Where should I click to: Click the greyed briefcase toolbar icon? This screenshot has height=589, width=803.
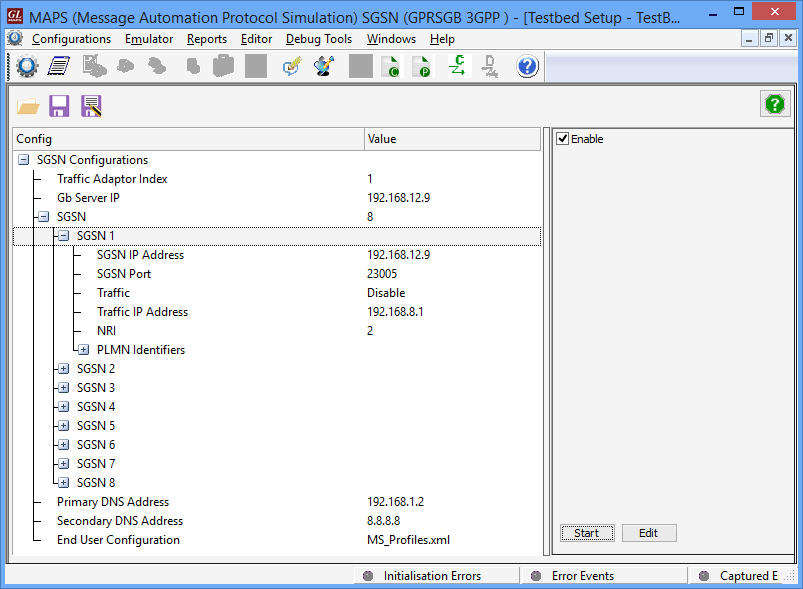pyautogui.click(x=223, y=67)
